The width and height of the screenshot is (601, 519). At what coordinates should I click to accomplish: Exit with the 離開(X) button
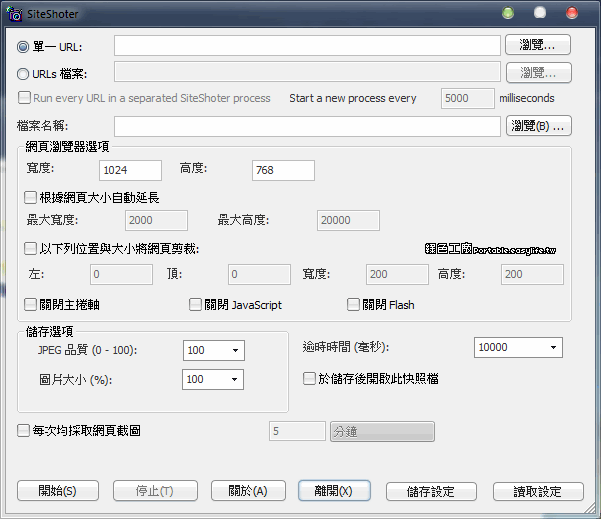pos(334,491)
